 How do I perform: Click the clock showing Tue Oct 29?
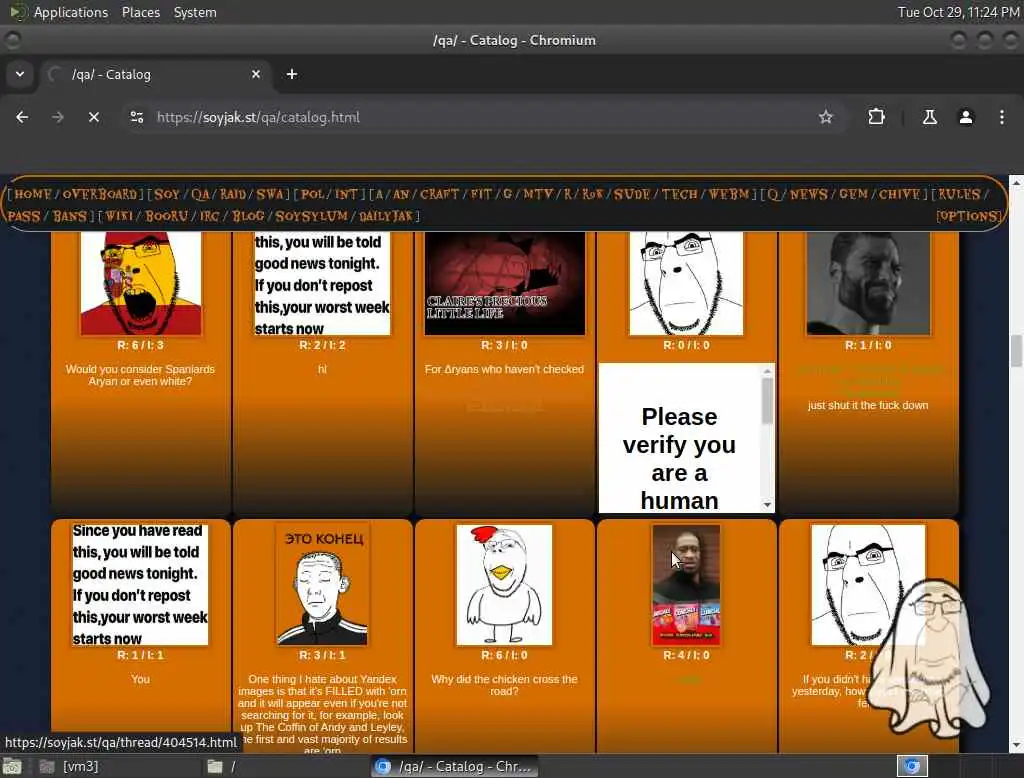[x=958, y=12]
